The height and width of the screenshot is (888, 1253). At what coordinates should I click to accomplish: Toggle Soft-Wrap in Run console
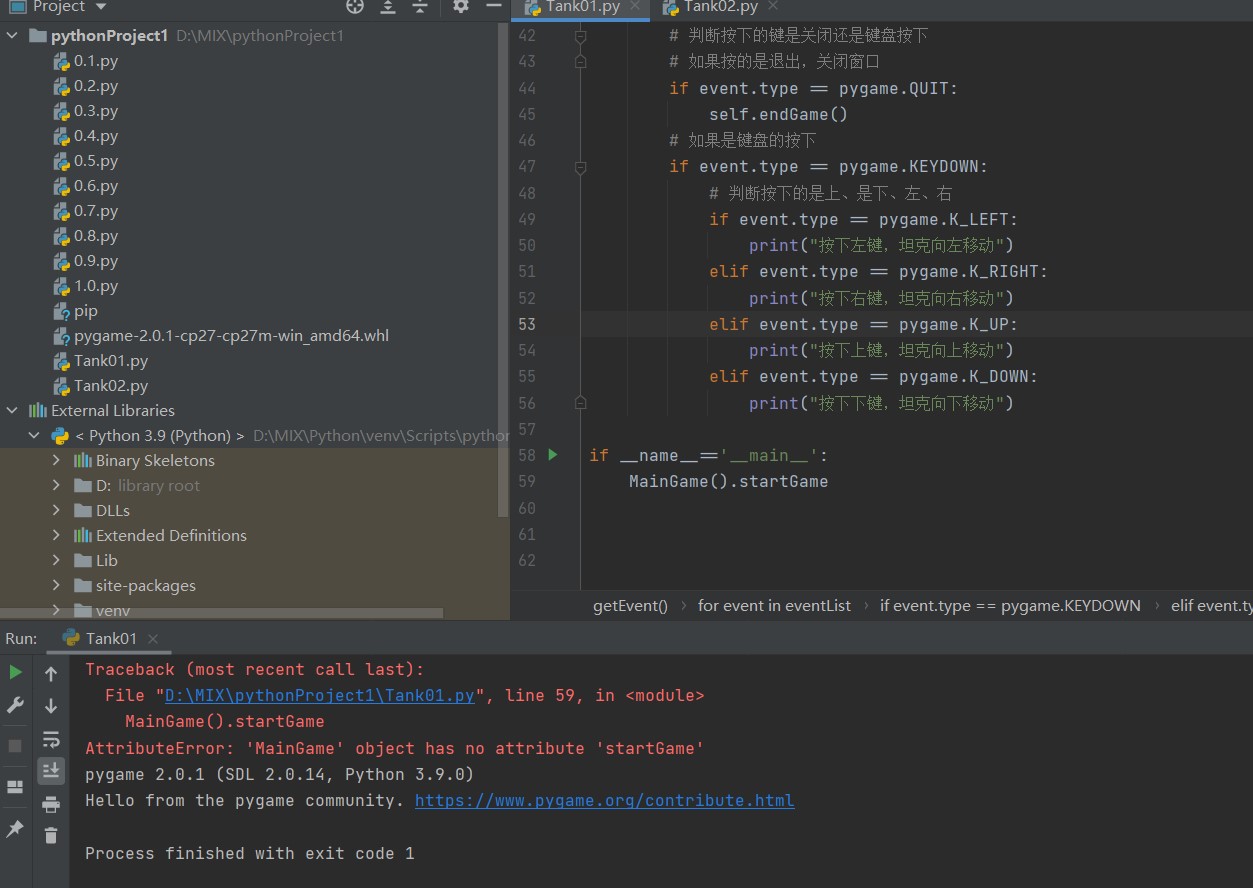(51, 739)
